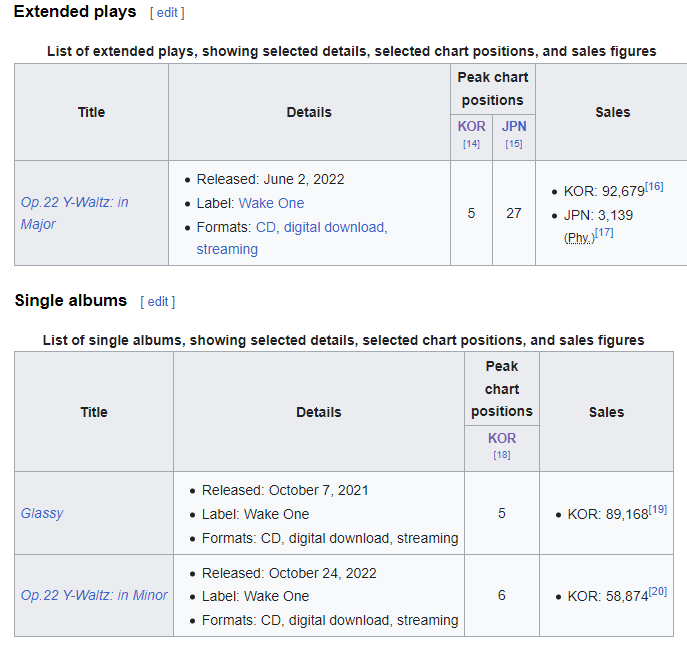Click edit link beside Single albums heading
Viewport: 687px width, 646px height.
[x=158, y=301]
